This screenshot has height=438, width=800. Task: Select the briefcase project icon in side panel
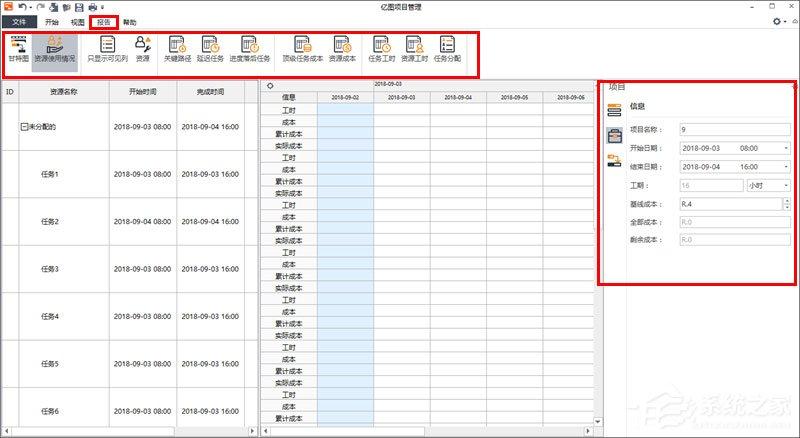tap(614, 135)
